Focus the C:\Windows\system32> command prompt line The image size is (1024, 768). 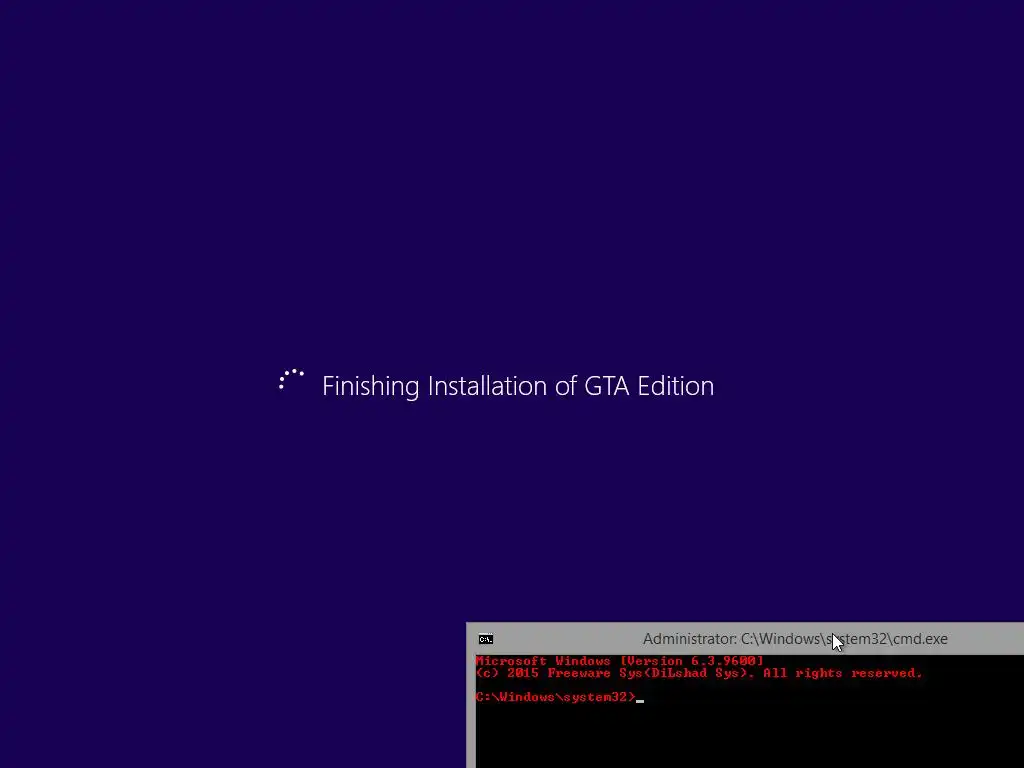click(560, 697)
